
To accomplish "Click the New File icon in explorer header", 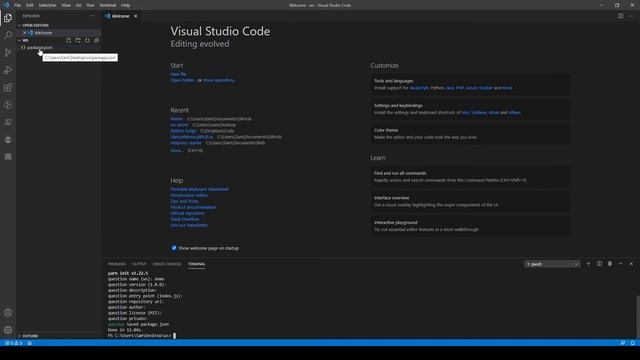I will [x=69, y=40].
